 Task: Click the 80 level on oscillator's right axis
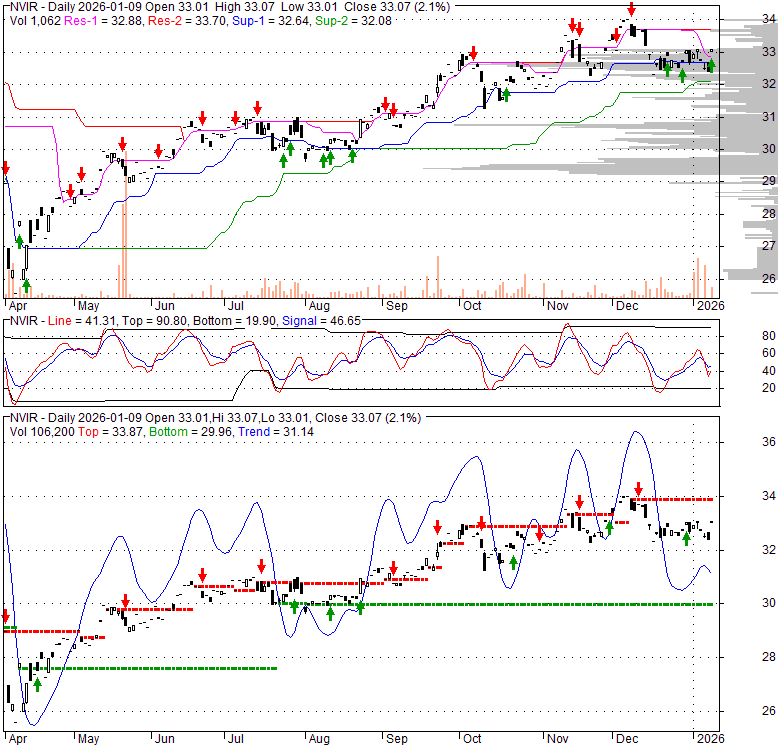tap(742, 336)
